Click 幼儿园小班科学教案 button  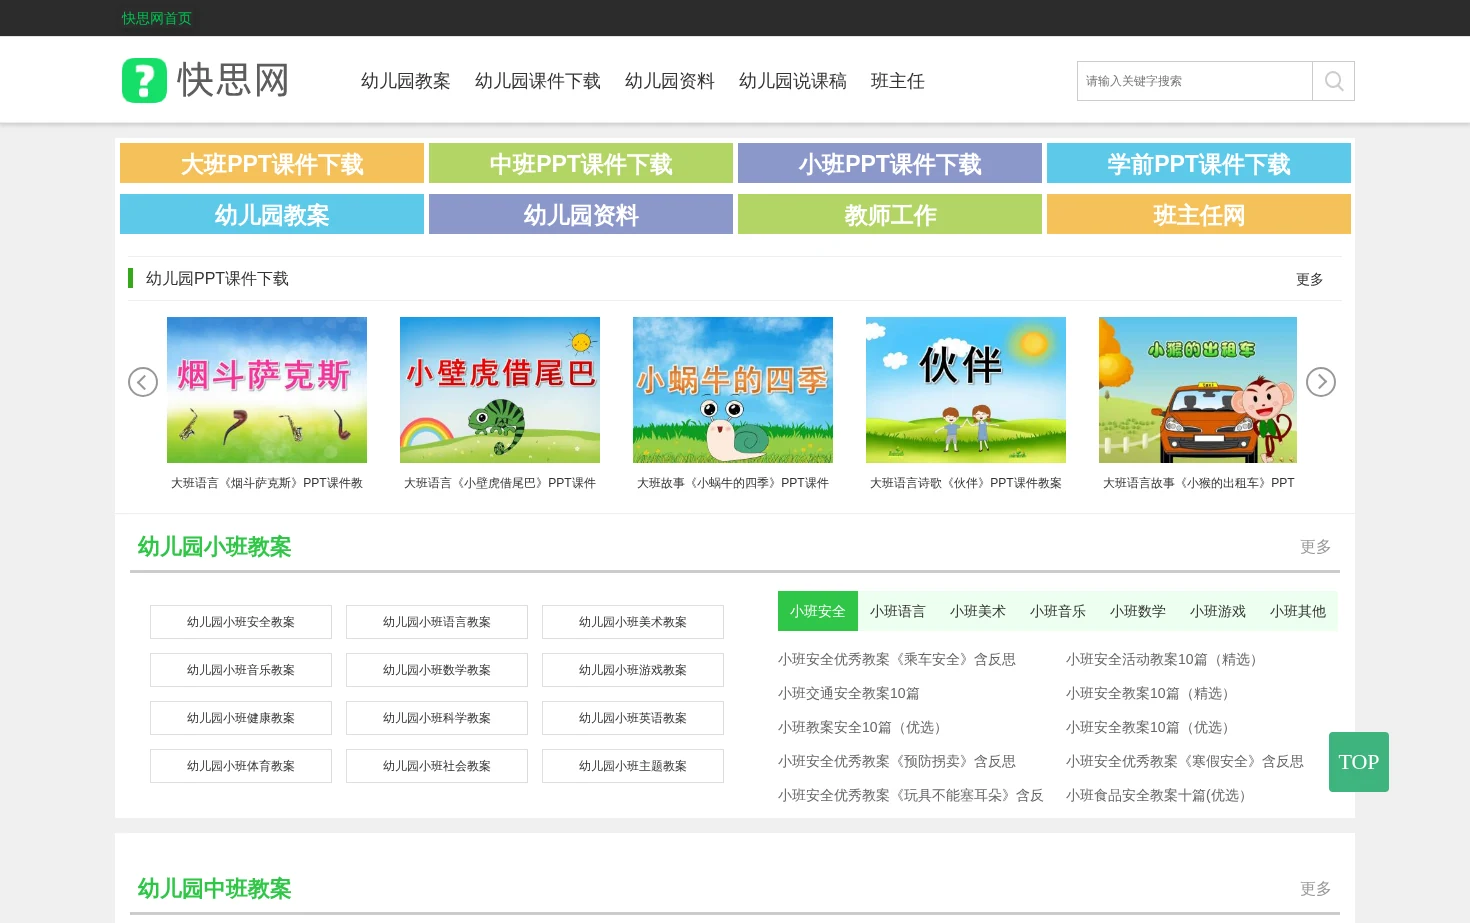[437, 718]
